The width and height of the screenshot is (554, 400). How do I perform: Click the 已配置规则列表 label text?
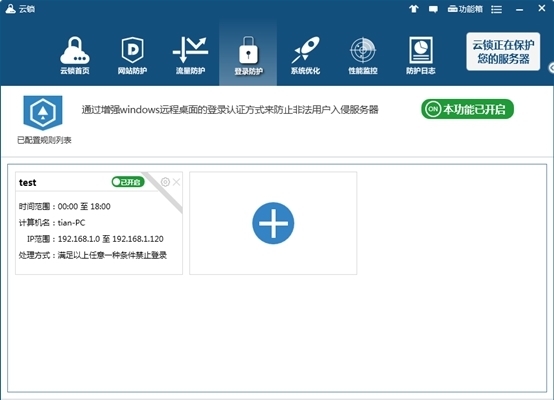[44, 140]
